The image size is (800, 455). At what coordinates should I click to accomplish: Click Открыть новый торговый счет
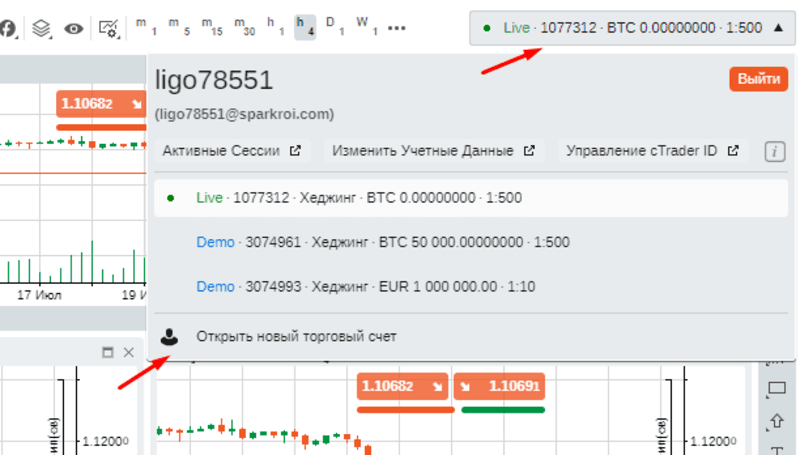click(296, 337)
